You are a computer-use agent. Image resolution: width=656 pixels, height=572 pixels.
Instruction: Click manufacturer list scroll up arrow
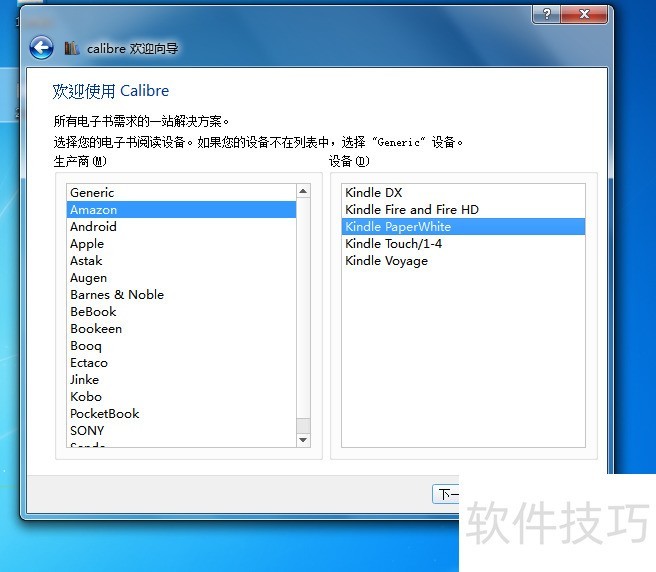[303, 191]
